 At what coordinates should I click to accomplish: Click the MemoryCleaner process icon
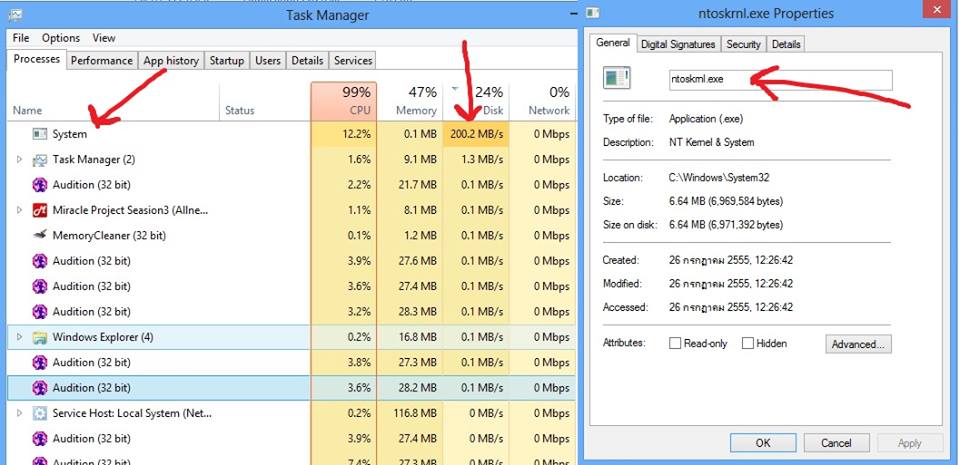(40, 235)
